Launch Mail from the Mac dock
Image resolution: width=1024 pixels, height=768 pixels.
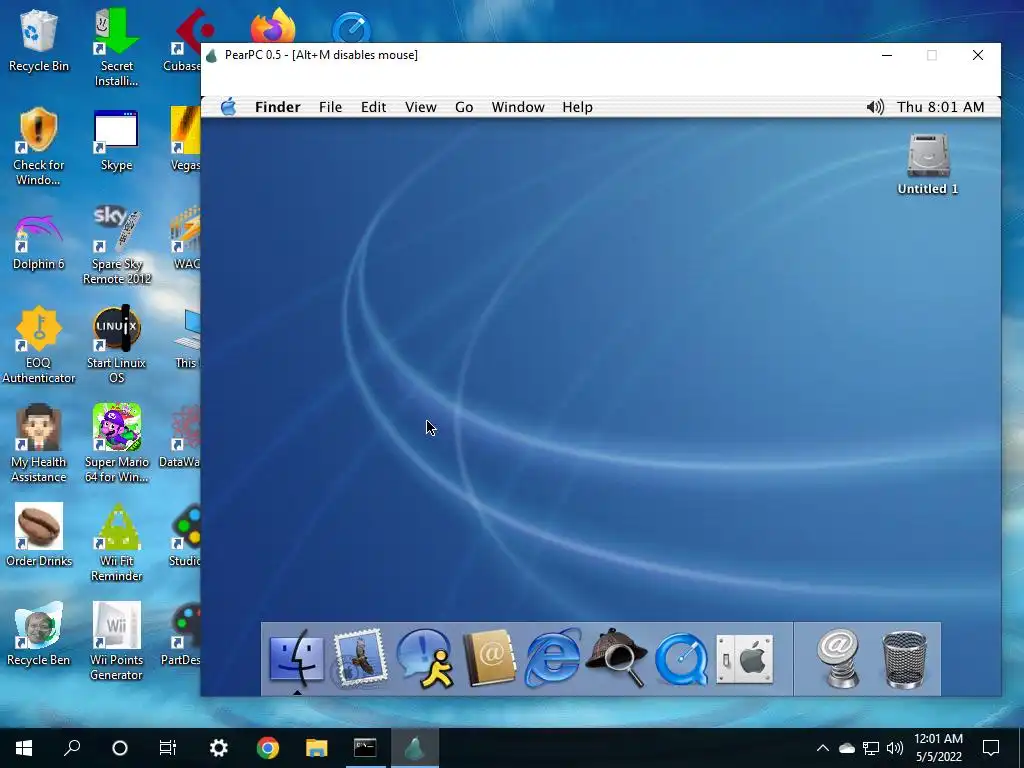360,658
